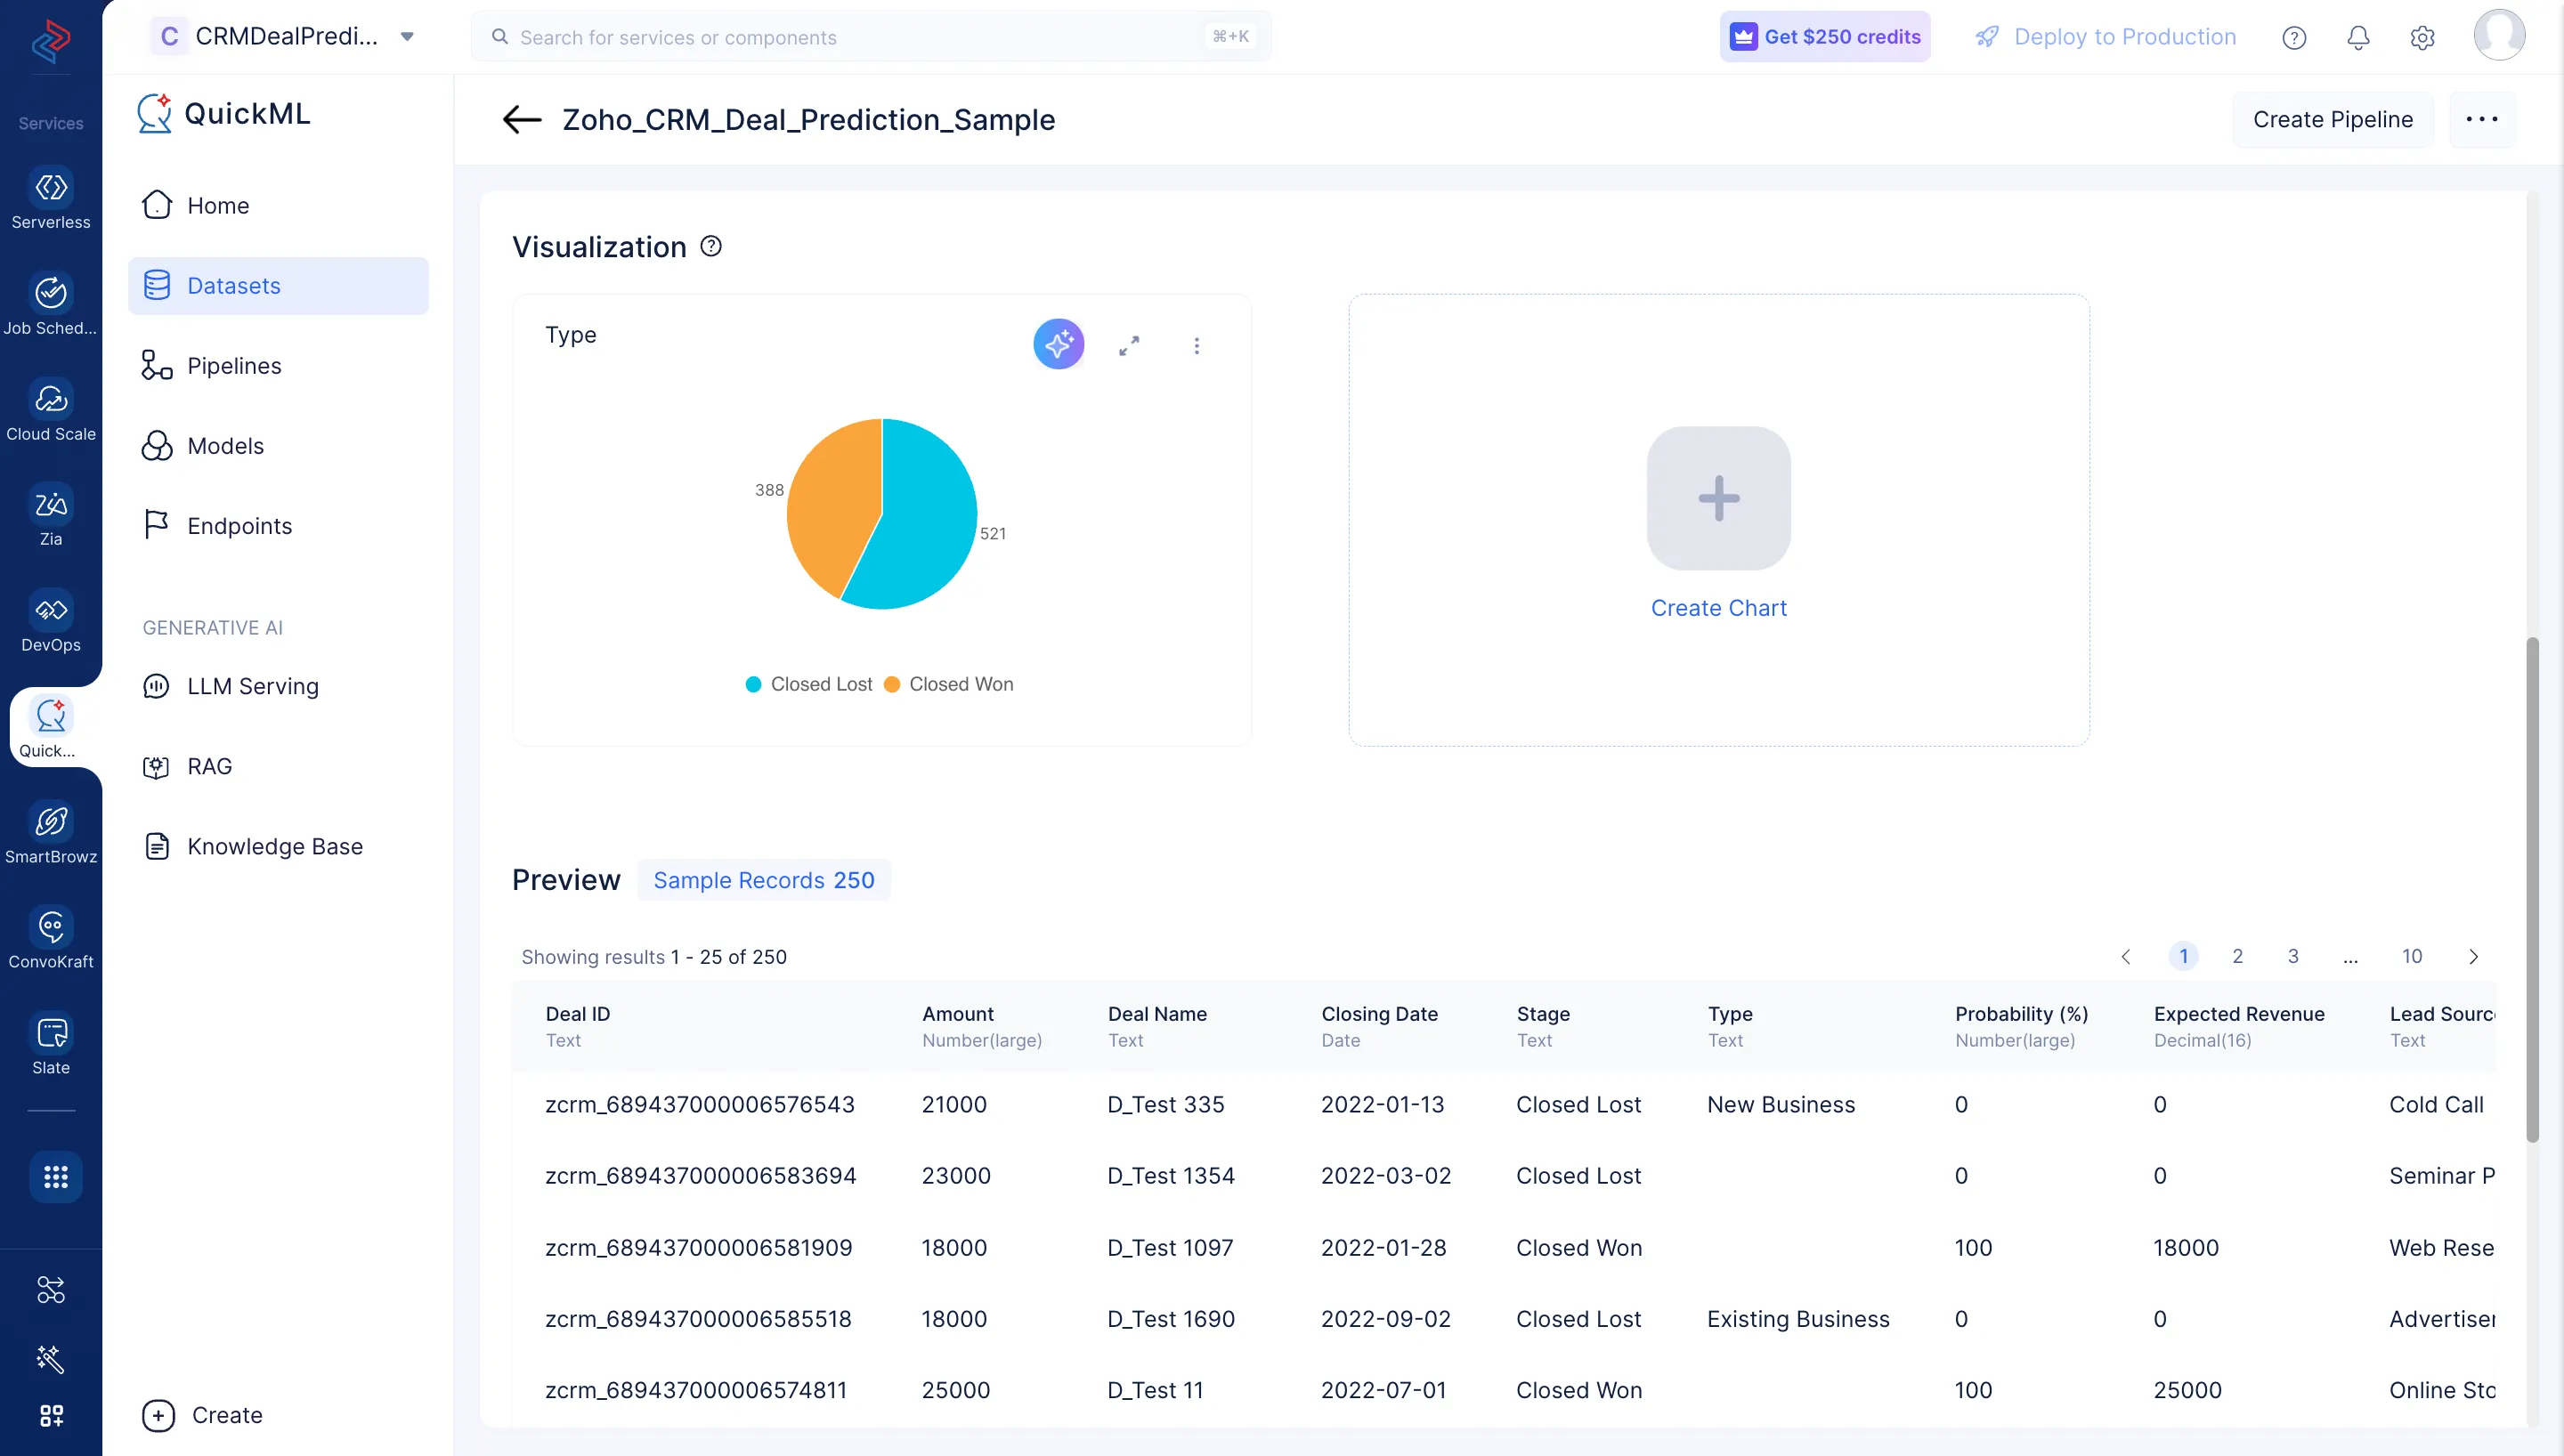The image size is (2564, 1456).
Task: Expand the Type chart to fullscreen
Action: click(1129, 346)
